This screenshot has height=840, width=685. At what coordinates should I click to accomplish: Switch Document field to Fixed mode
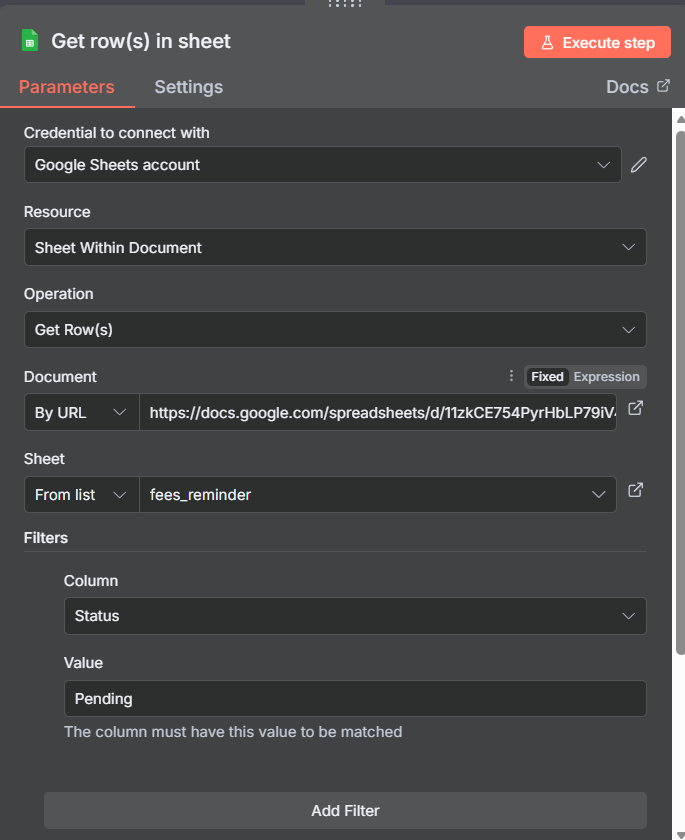pyautogui.click(x=547, y=377)
